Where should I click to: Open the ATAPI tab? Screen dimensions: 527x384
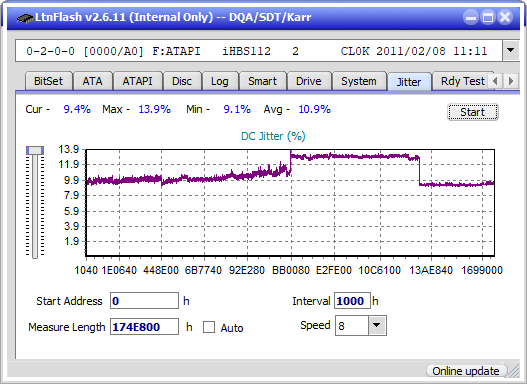pos(137,81)
